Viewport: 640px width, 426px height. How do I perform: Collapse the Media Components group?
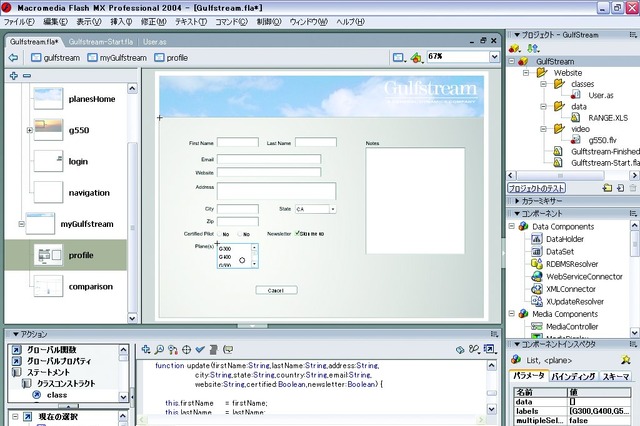coord(511,314)
